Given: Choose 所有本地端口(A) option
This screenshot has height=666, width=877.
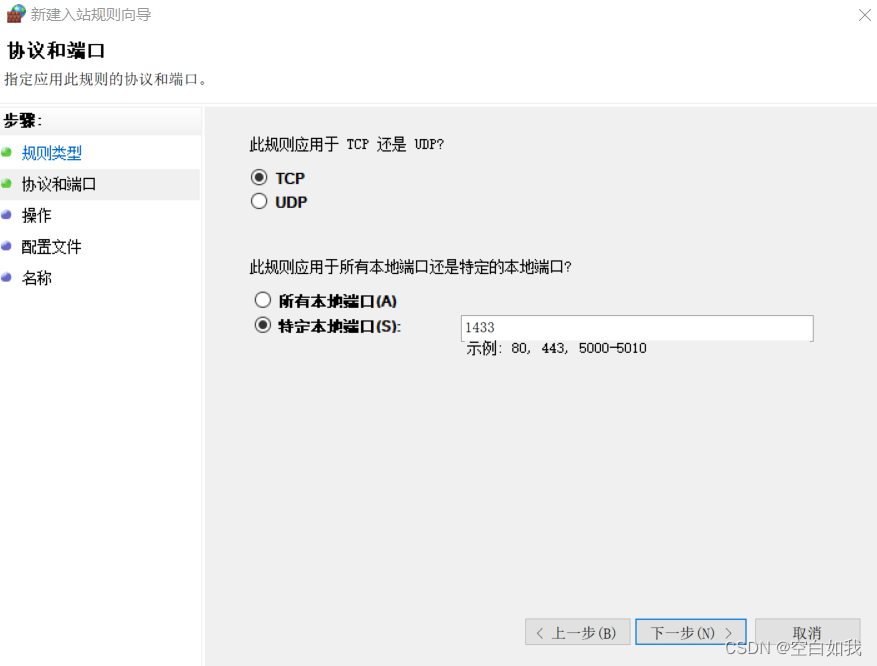Looking at the screenshot, I should (263, 300).
